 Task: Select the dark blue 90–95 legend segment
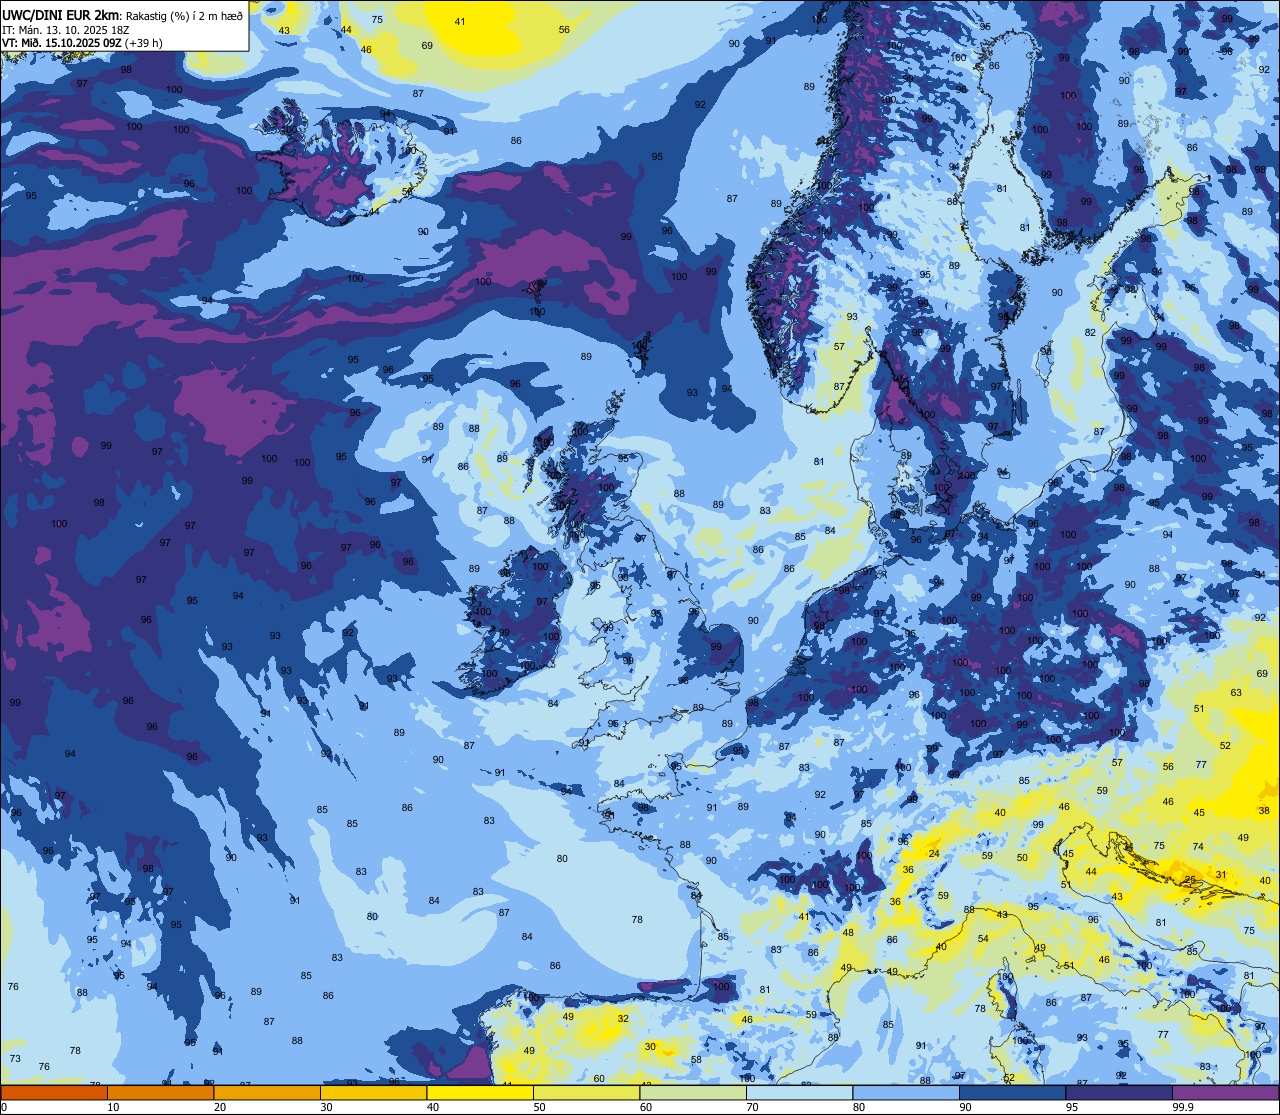(1012, 1092)
